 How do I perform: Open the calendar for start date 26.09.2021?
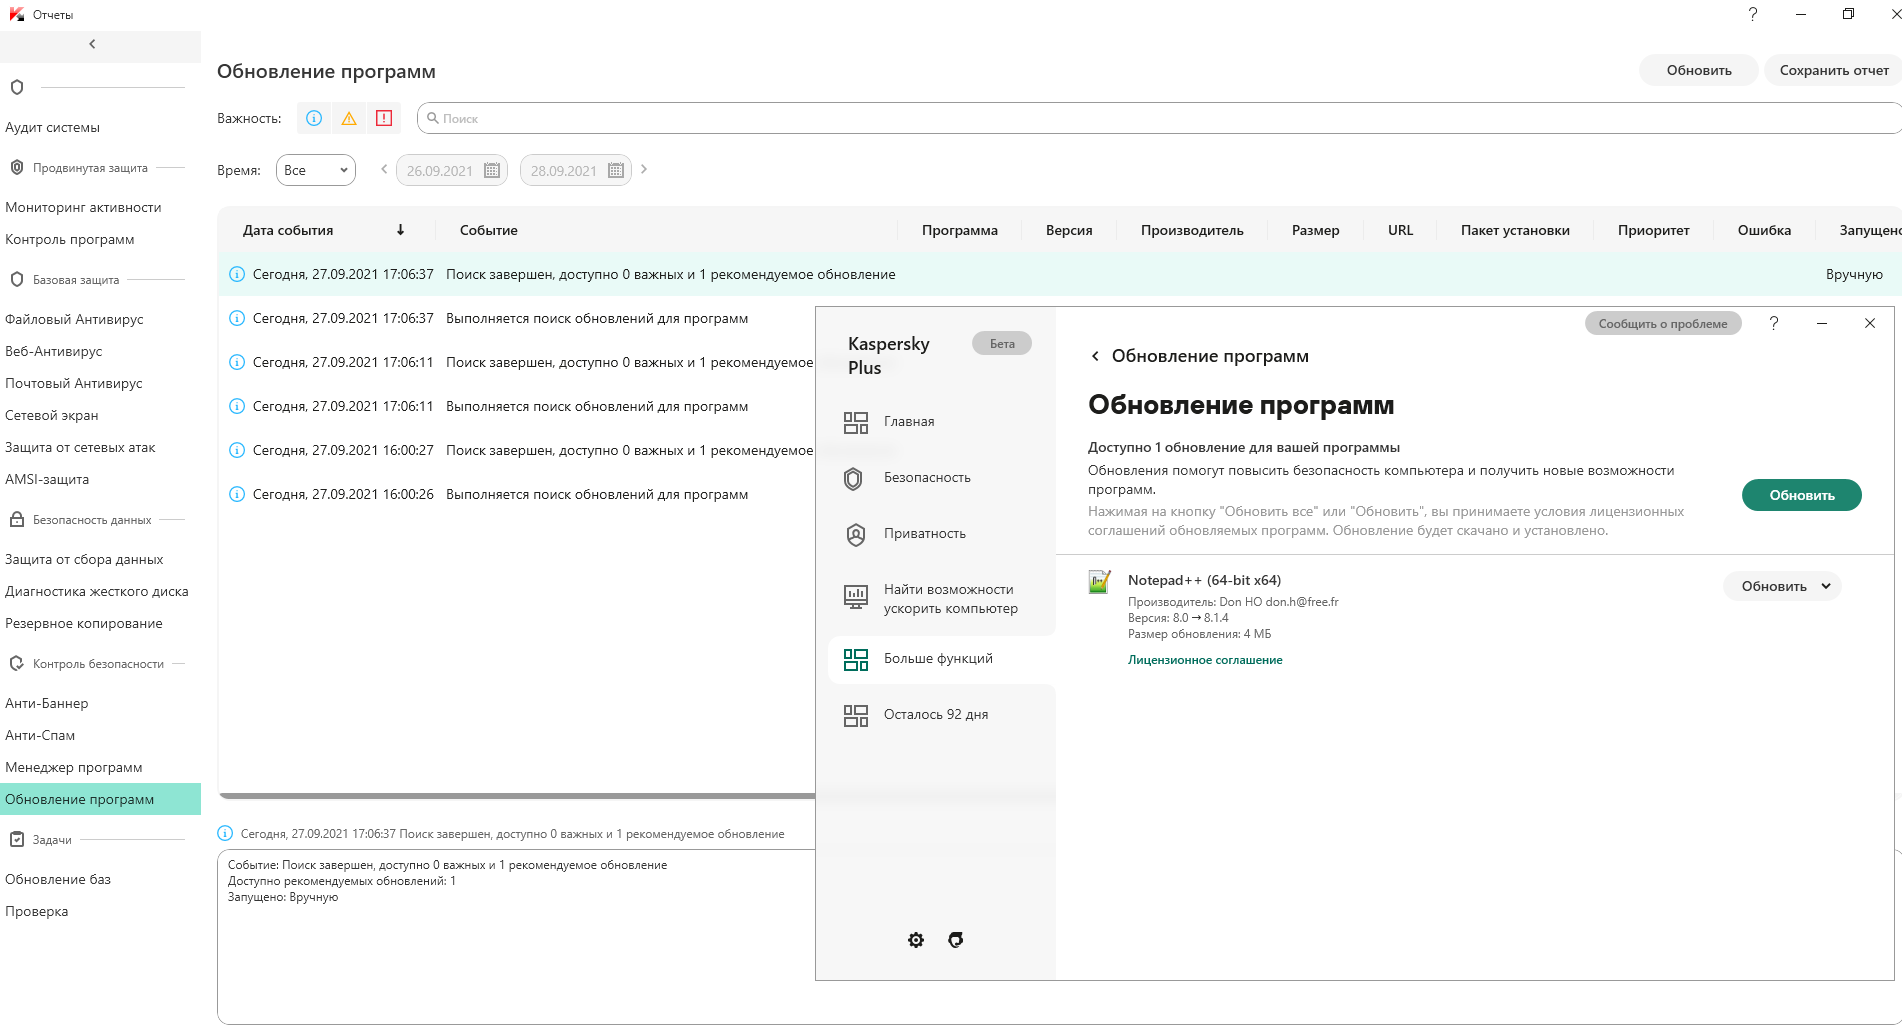click(492, 170)
